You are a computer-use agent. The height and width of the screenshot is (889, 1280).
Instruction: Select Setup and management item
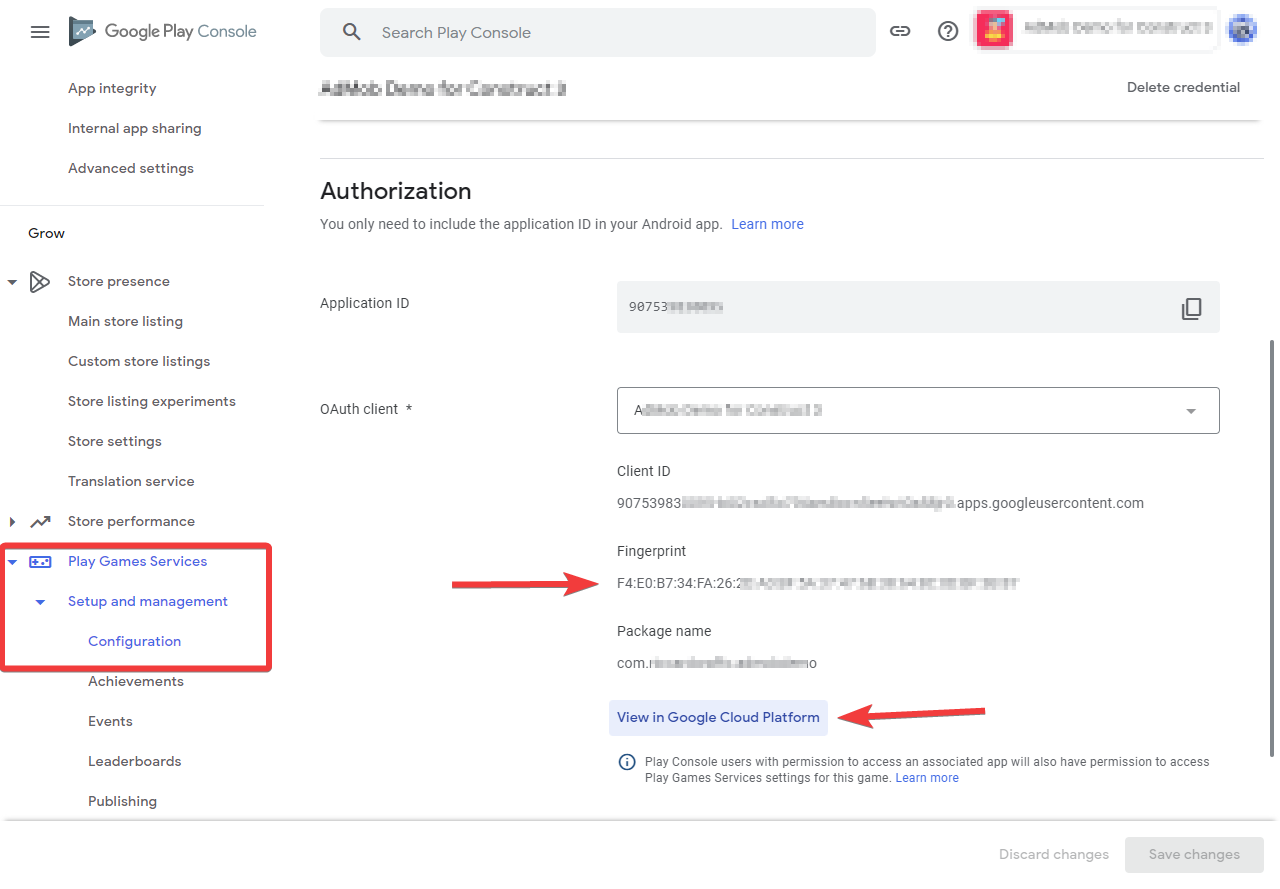pos(148,601)
